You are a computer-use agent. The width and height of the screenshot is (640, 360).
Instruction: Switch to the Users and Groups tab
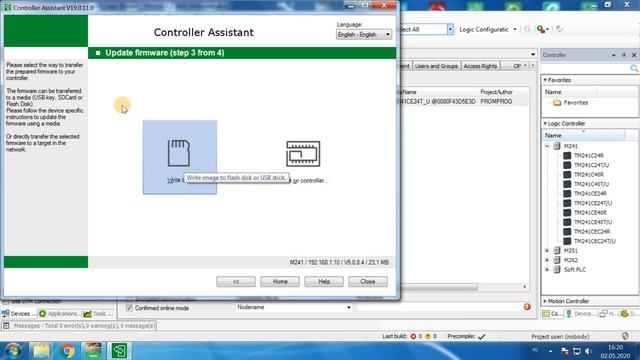tap(436, 66)
